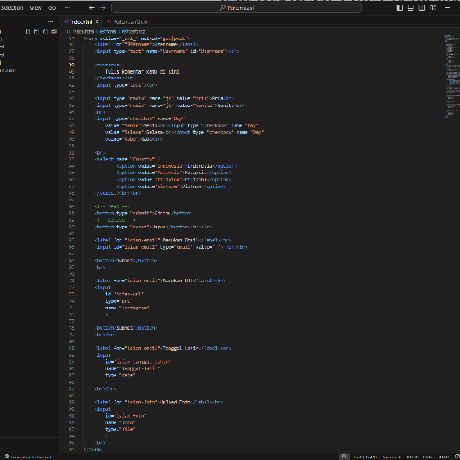Click the magnifier icon in status bar
460x460 pixels.
tap(344, 456)
